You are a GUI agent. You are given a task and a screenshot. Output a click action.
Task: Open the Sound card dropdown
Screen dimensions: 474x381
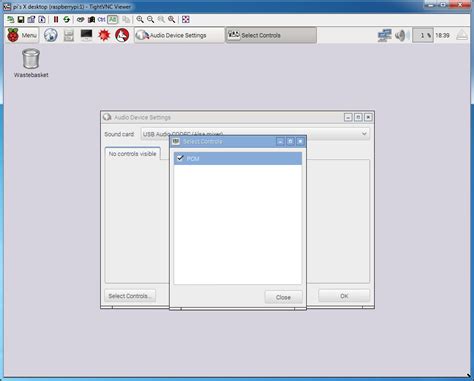(255, 134)
